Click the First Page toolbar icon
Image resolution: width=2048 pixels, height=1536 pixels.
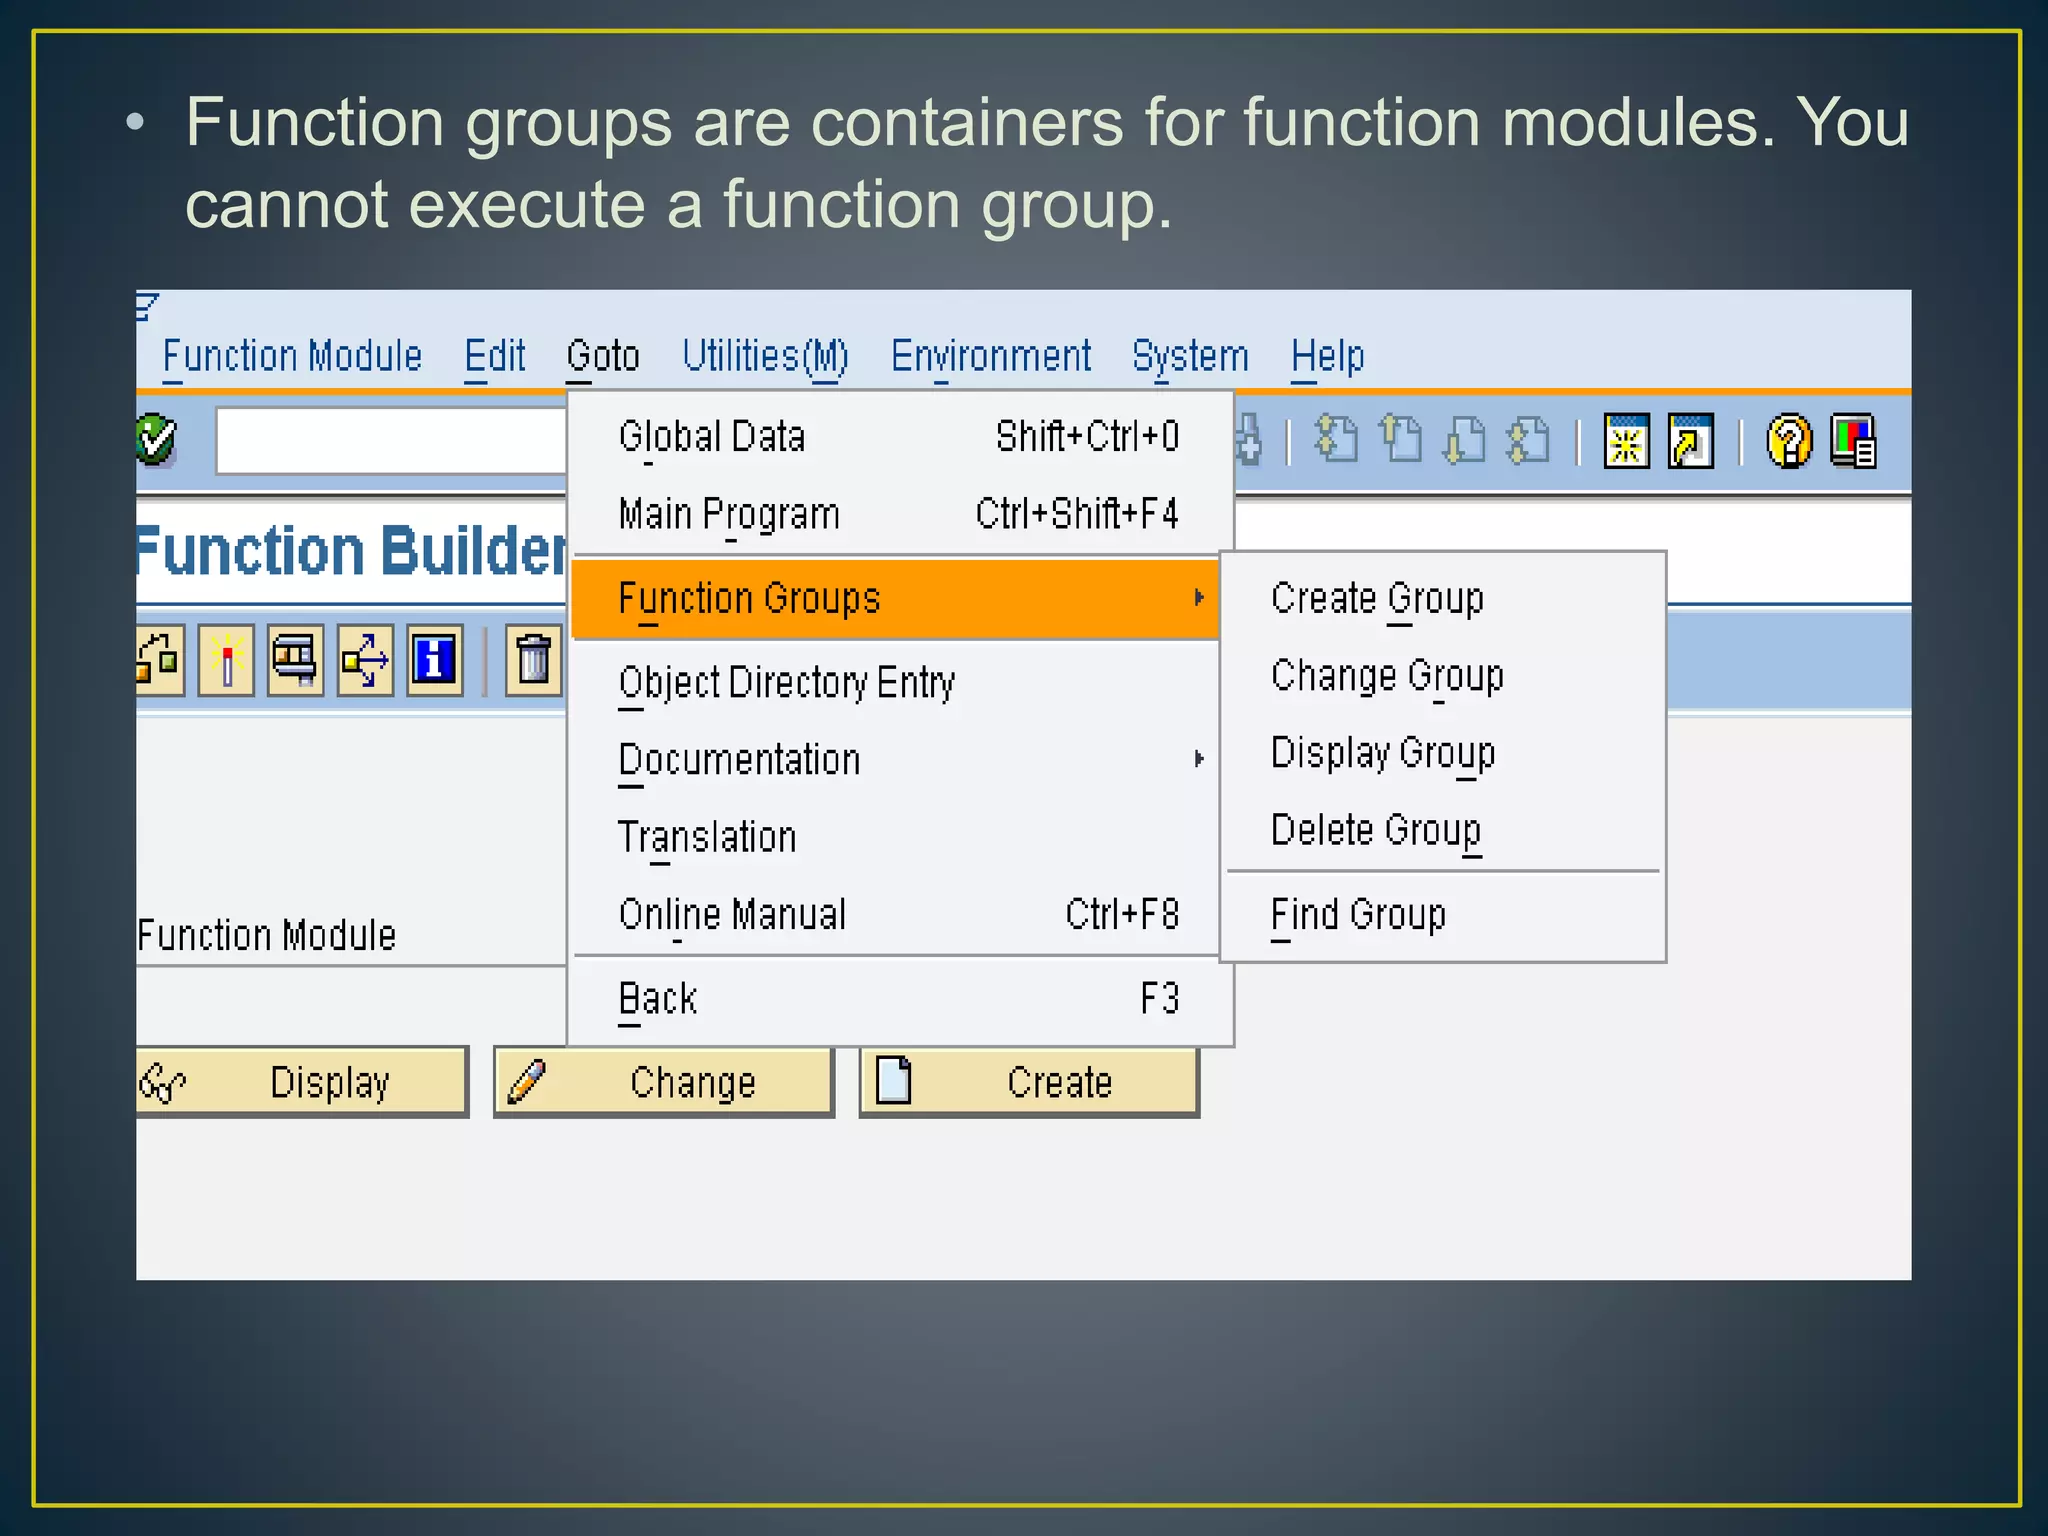pyautogui.click(x=1336, y=440)
